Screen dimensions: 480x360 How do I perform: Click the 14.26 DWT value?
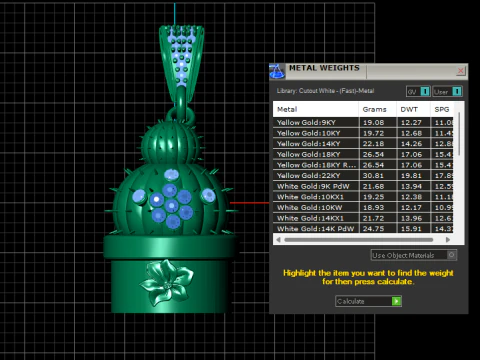(411, 144)
